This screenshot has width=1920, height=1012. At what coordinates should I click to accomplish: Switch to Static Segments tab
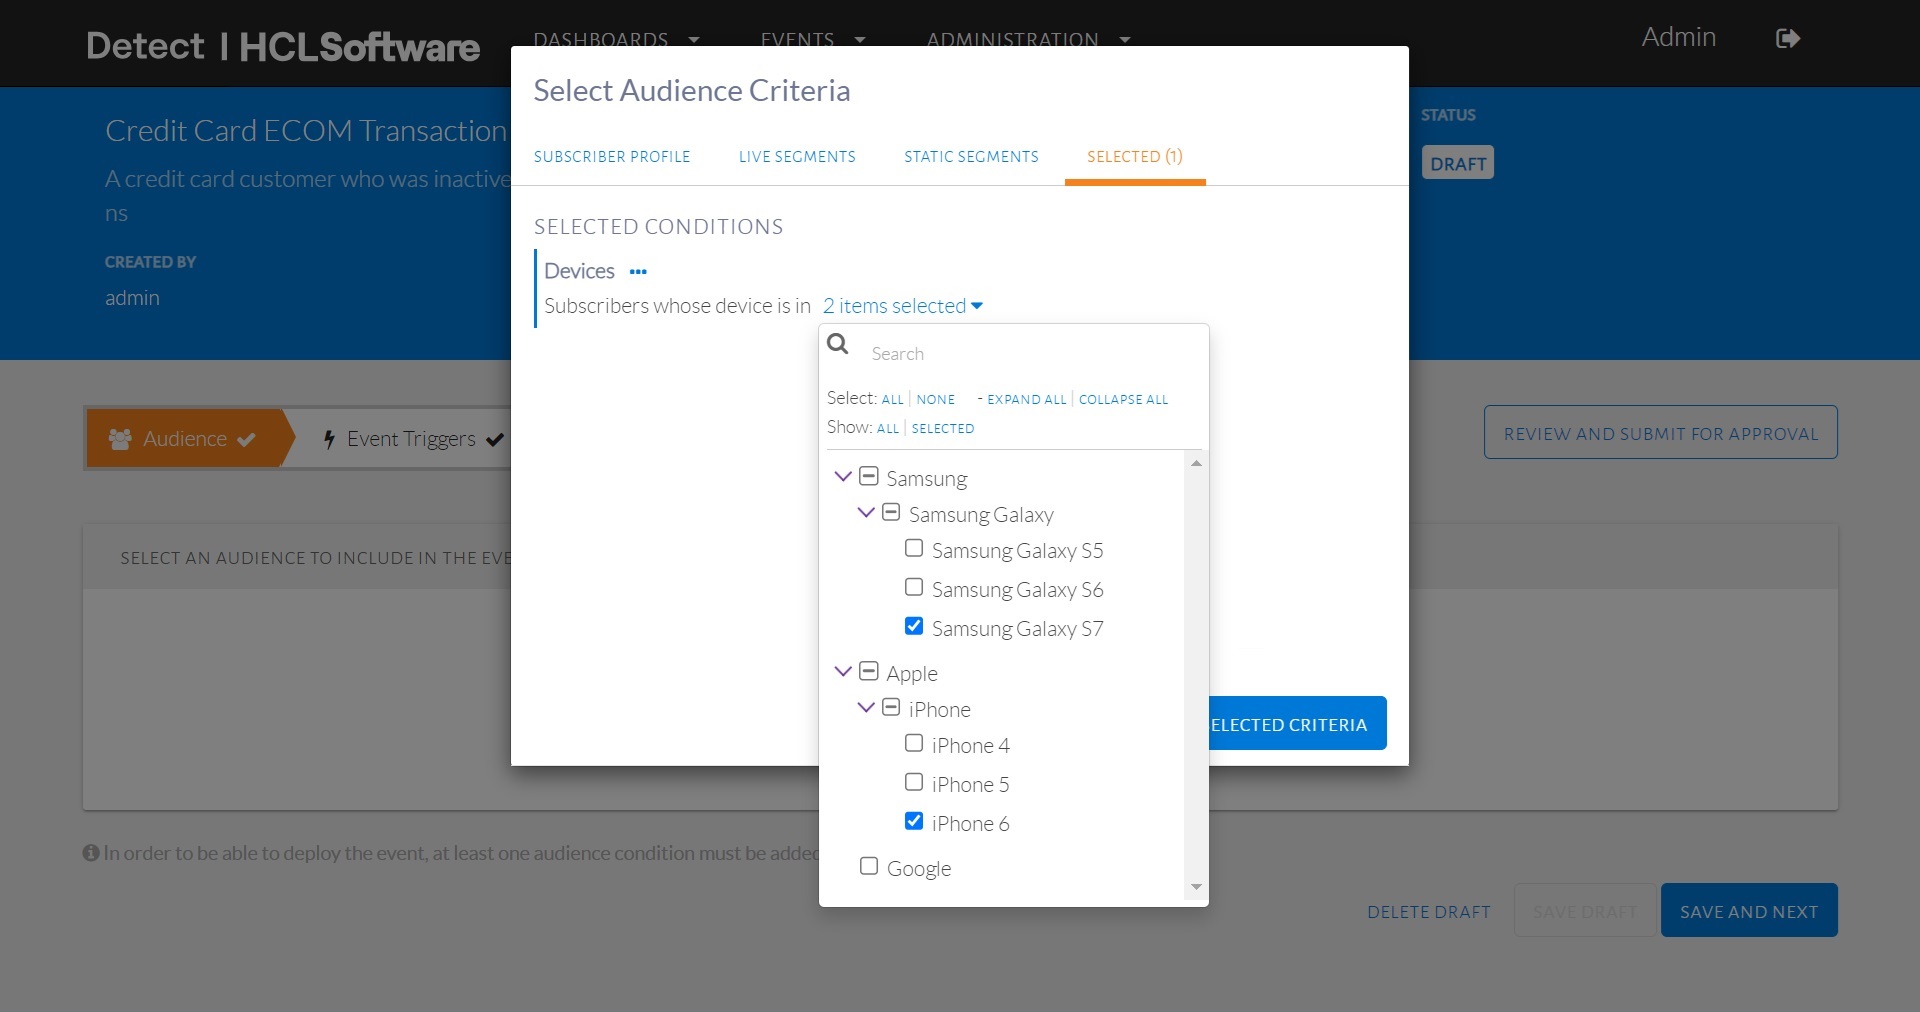pos(971,157)
